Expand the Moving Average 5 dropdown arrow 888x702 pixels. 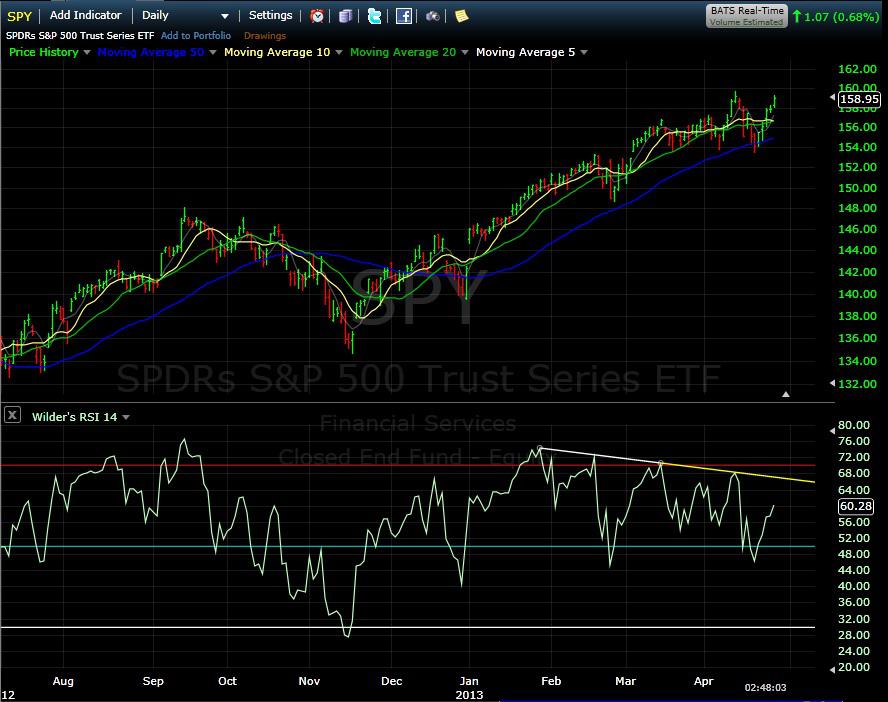[x=583, y=52]
